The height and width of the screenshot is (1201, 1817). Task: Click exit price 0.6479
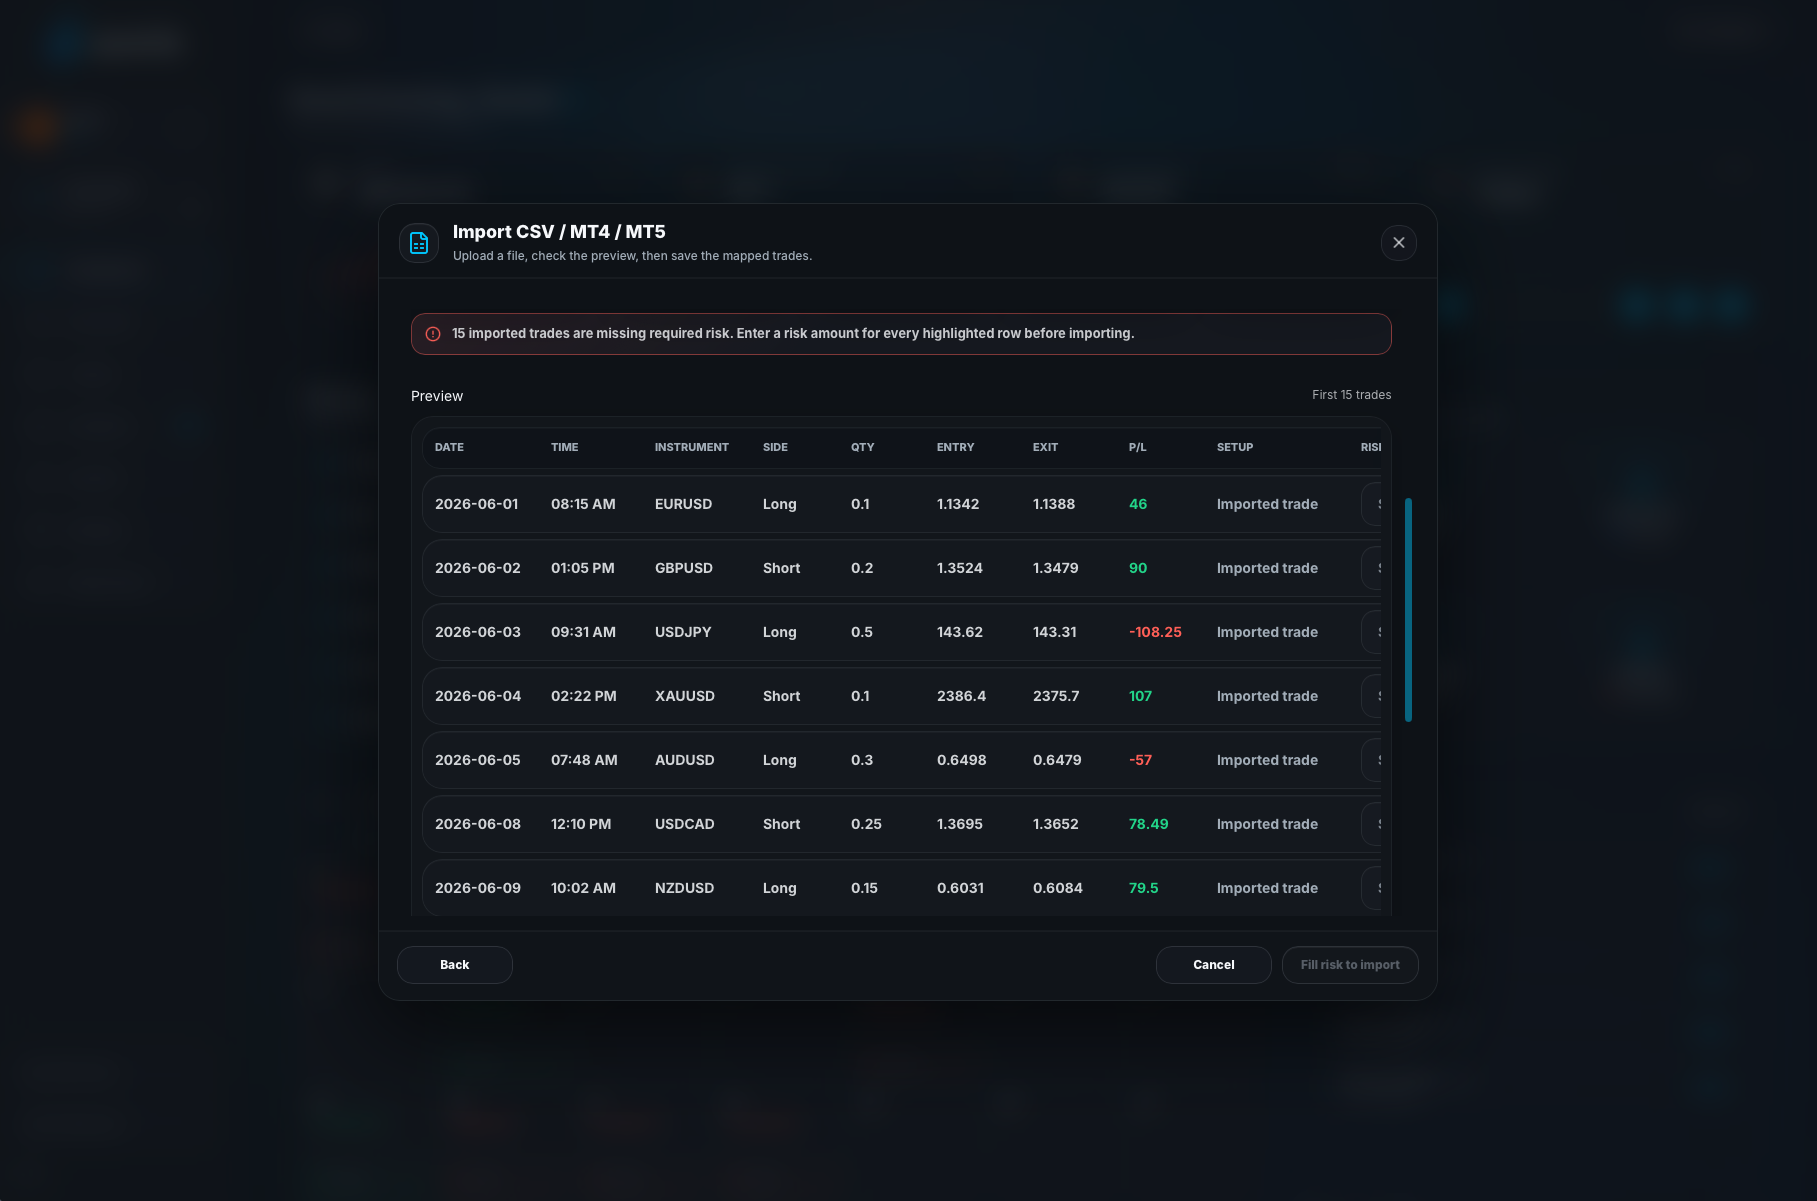click(1057, 760)
